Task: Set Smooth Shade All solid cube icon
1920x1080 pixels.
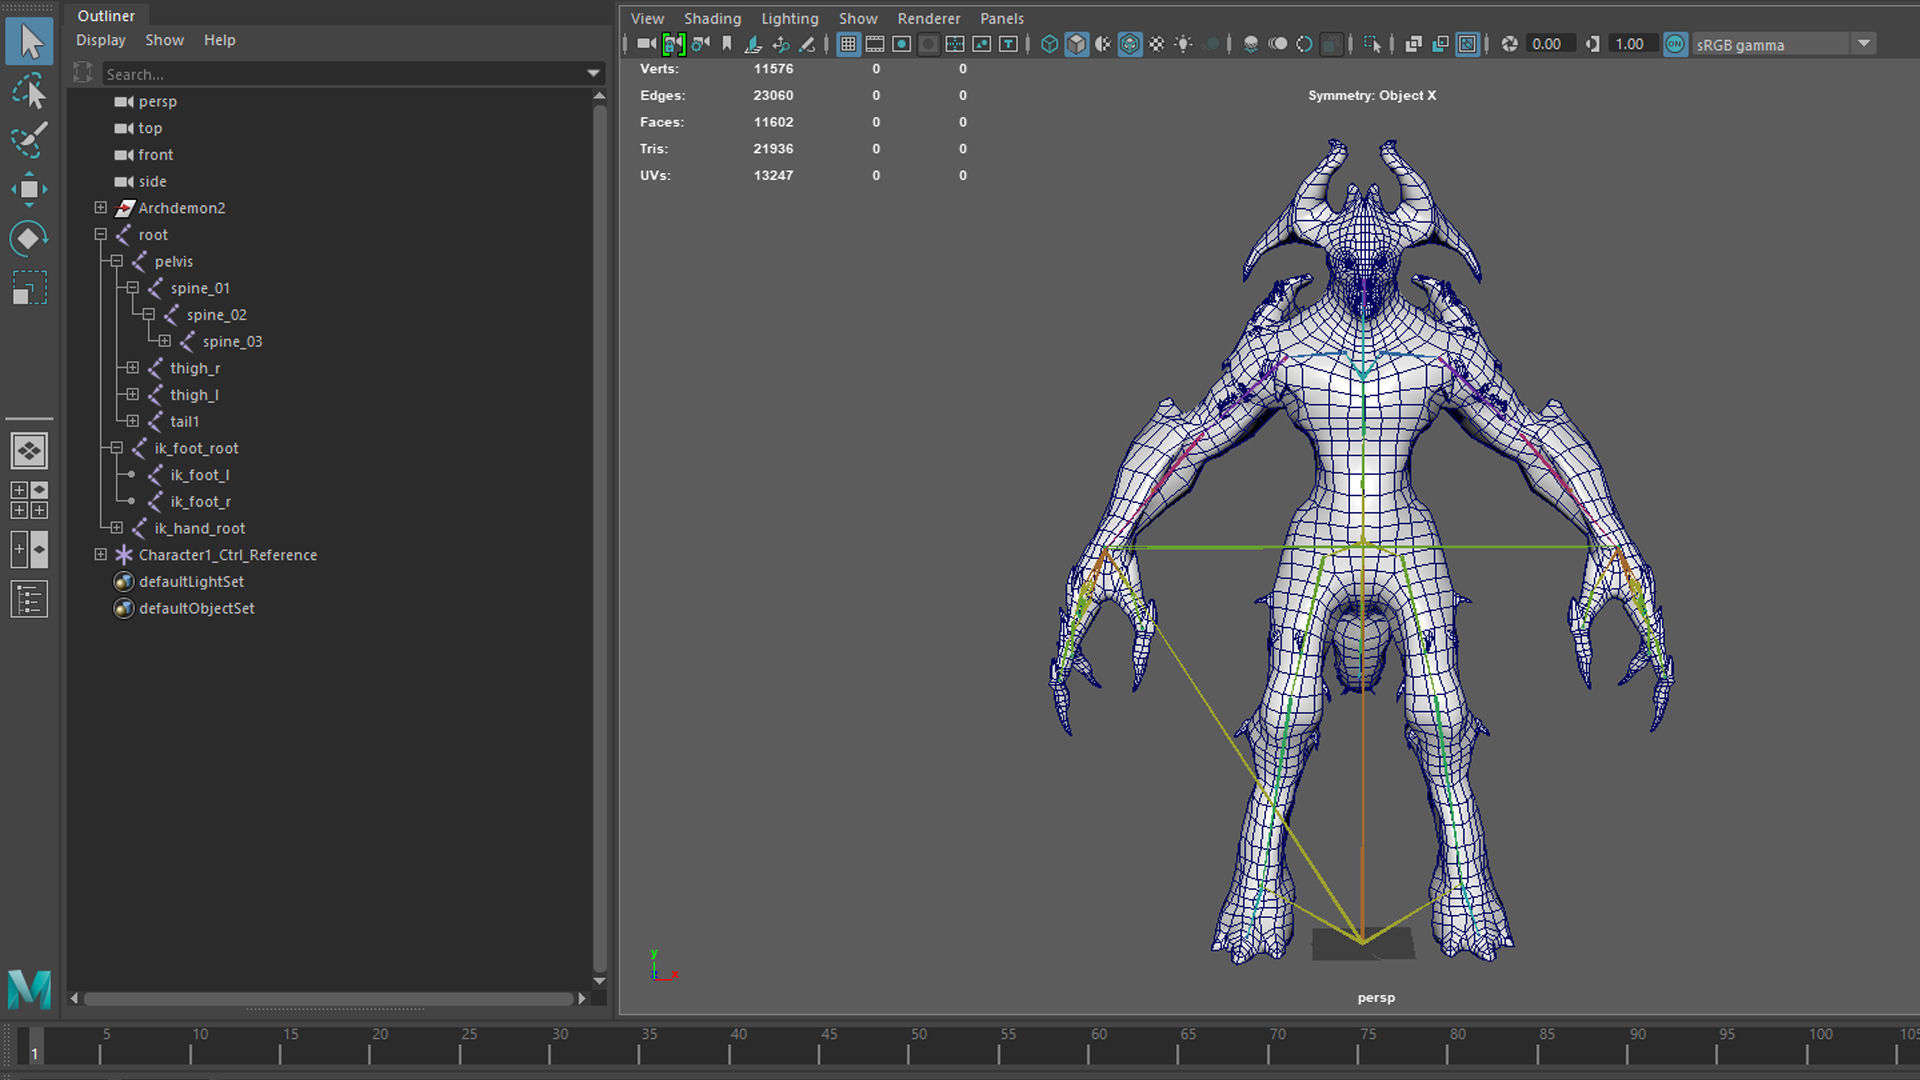Action: [1076, 44]
